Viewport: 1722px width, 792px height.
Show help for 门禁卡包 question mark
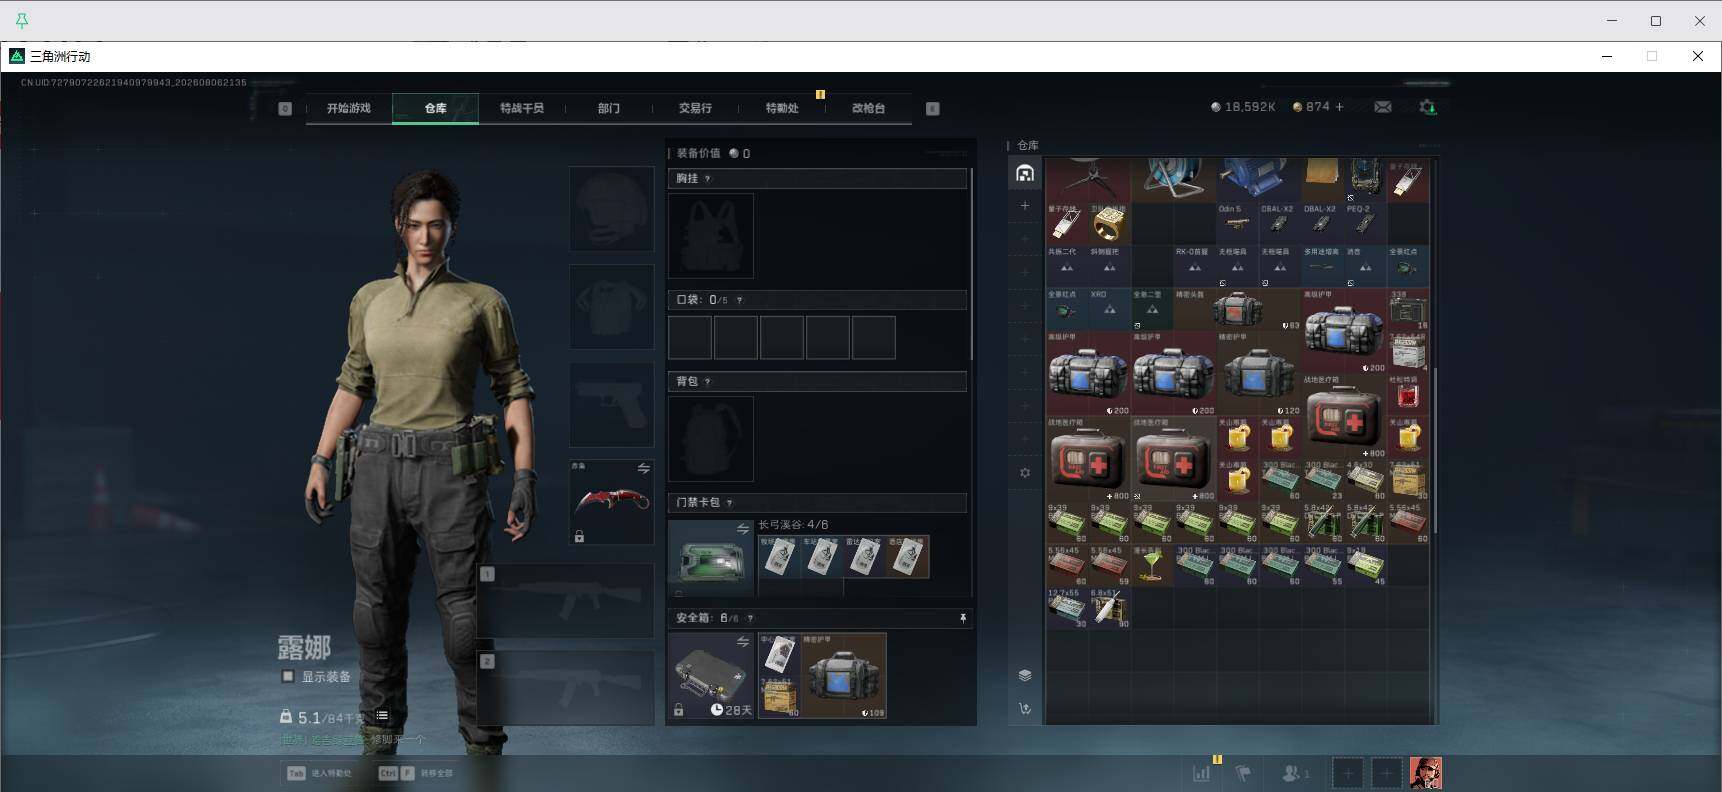[x=730, y=503]
